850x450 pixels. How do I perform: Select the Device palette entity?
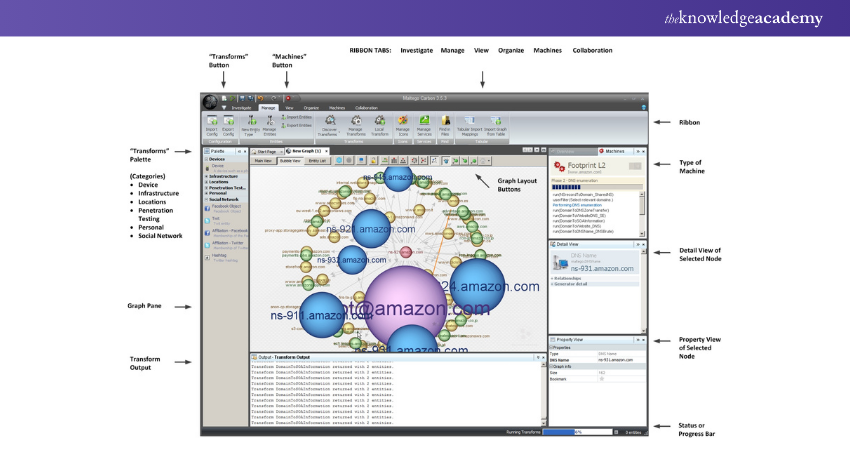click(x=226, y=168)
